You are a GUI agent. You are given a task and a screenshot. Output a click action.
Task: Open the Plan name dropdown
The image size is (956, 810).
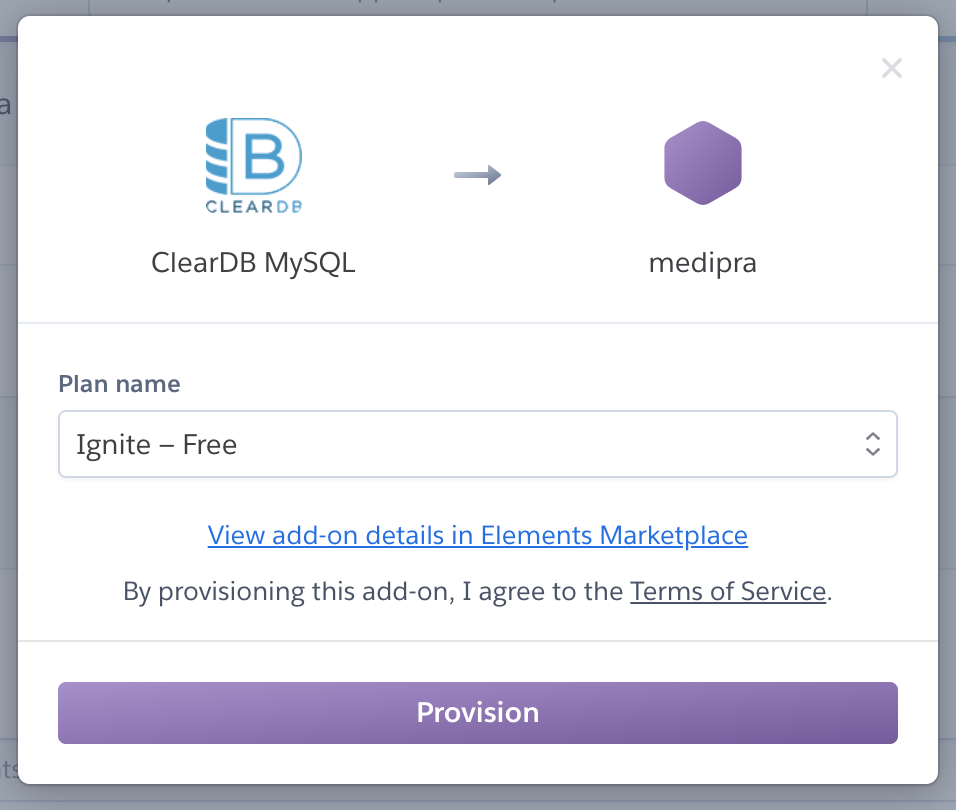(477, 444)
